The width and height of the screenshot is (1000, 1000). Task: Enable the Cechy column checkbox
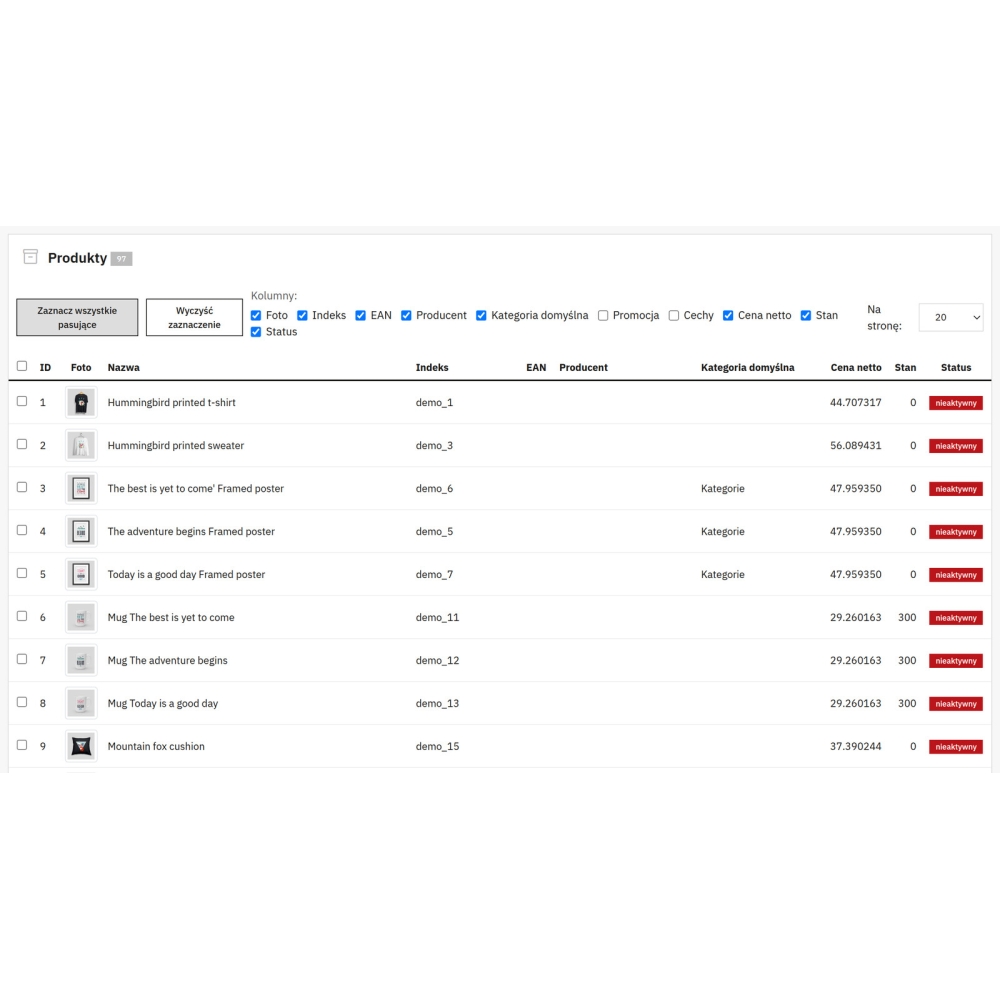[x=673, y=316]
